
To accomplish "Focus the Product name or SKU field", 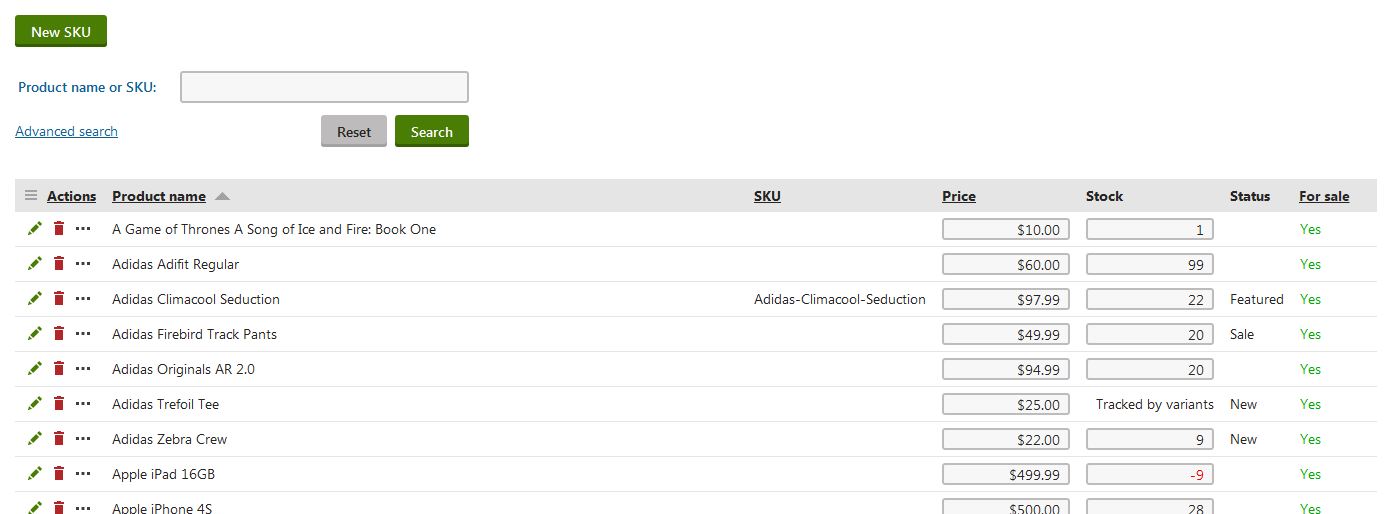I will (x=324, y=87).
